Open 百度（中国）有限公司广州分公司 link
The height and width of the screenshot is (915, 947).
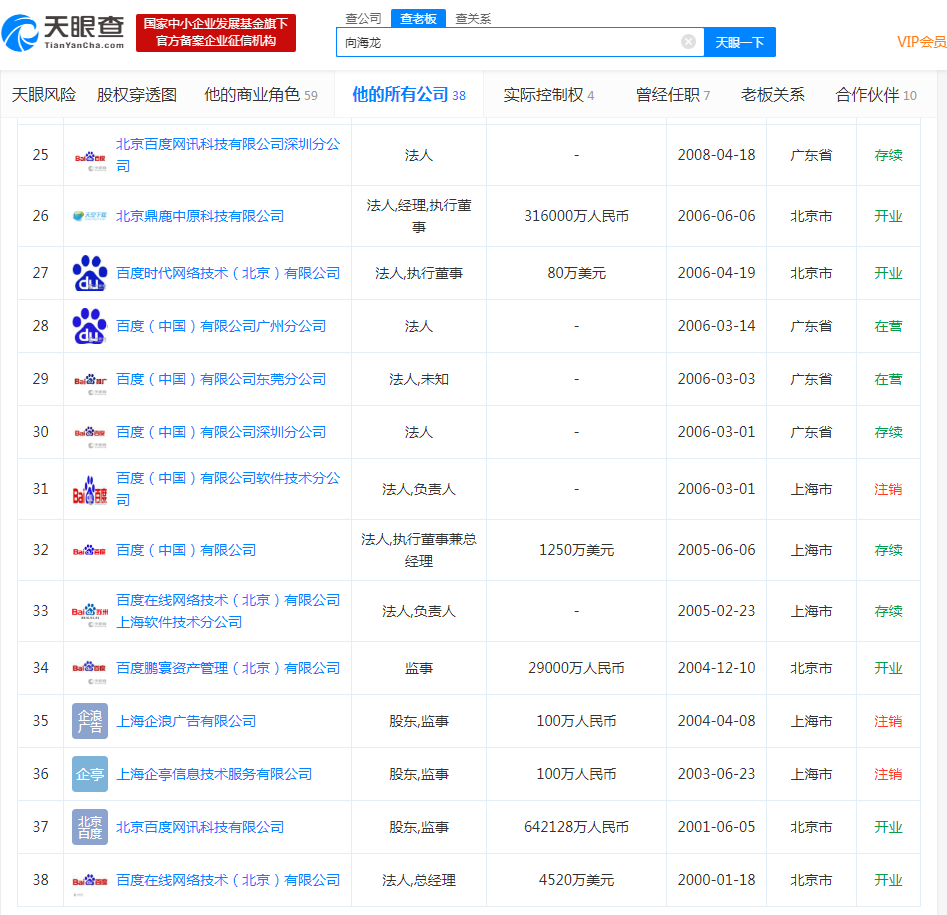221,326
